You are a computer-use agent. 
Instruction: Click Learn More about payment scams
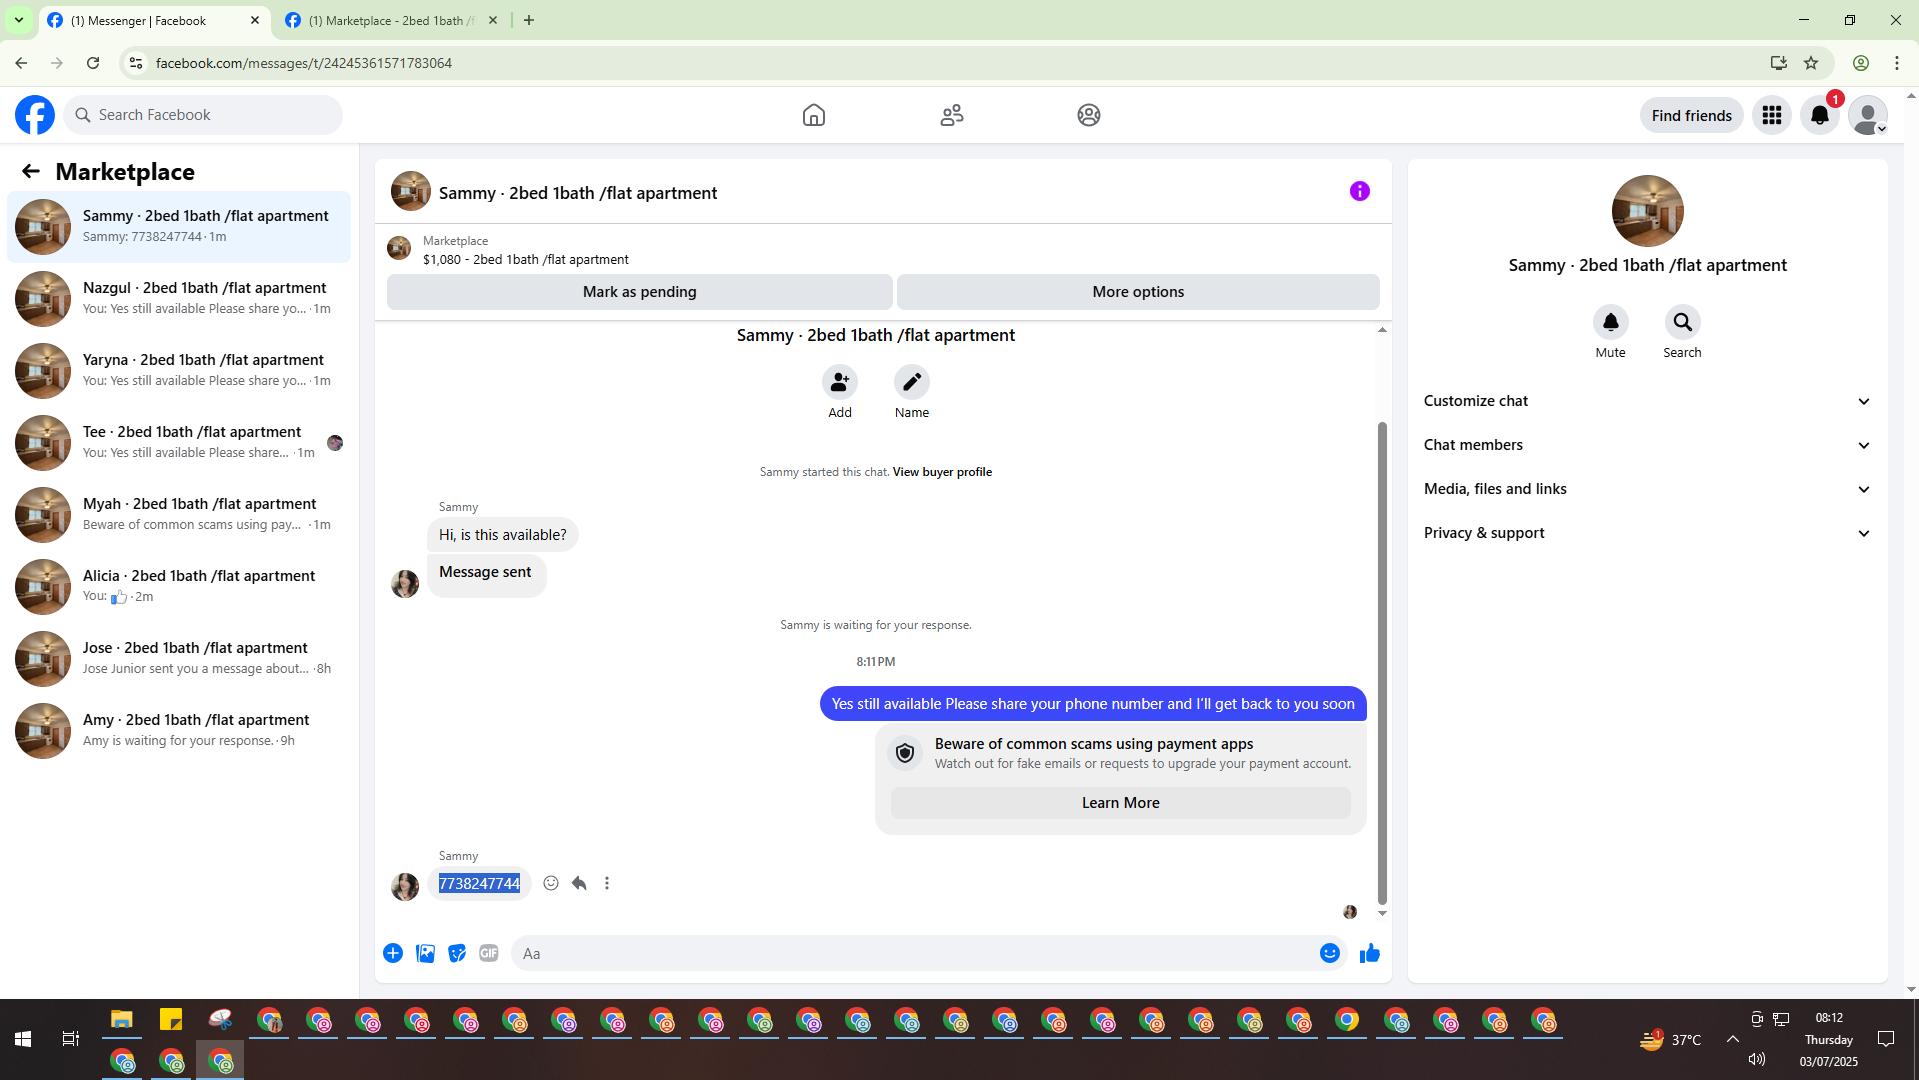coord(1120,803)
